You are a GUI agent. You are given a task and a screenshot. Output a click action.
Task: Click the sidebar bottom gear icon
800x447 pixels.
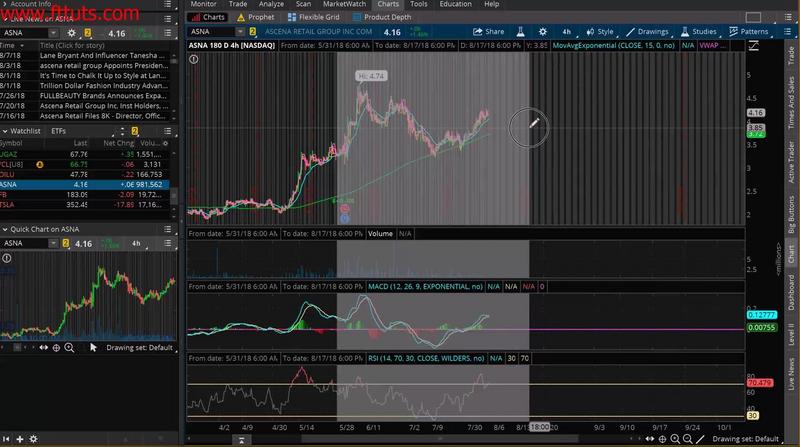(x=33, y=439)
